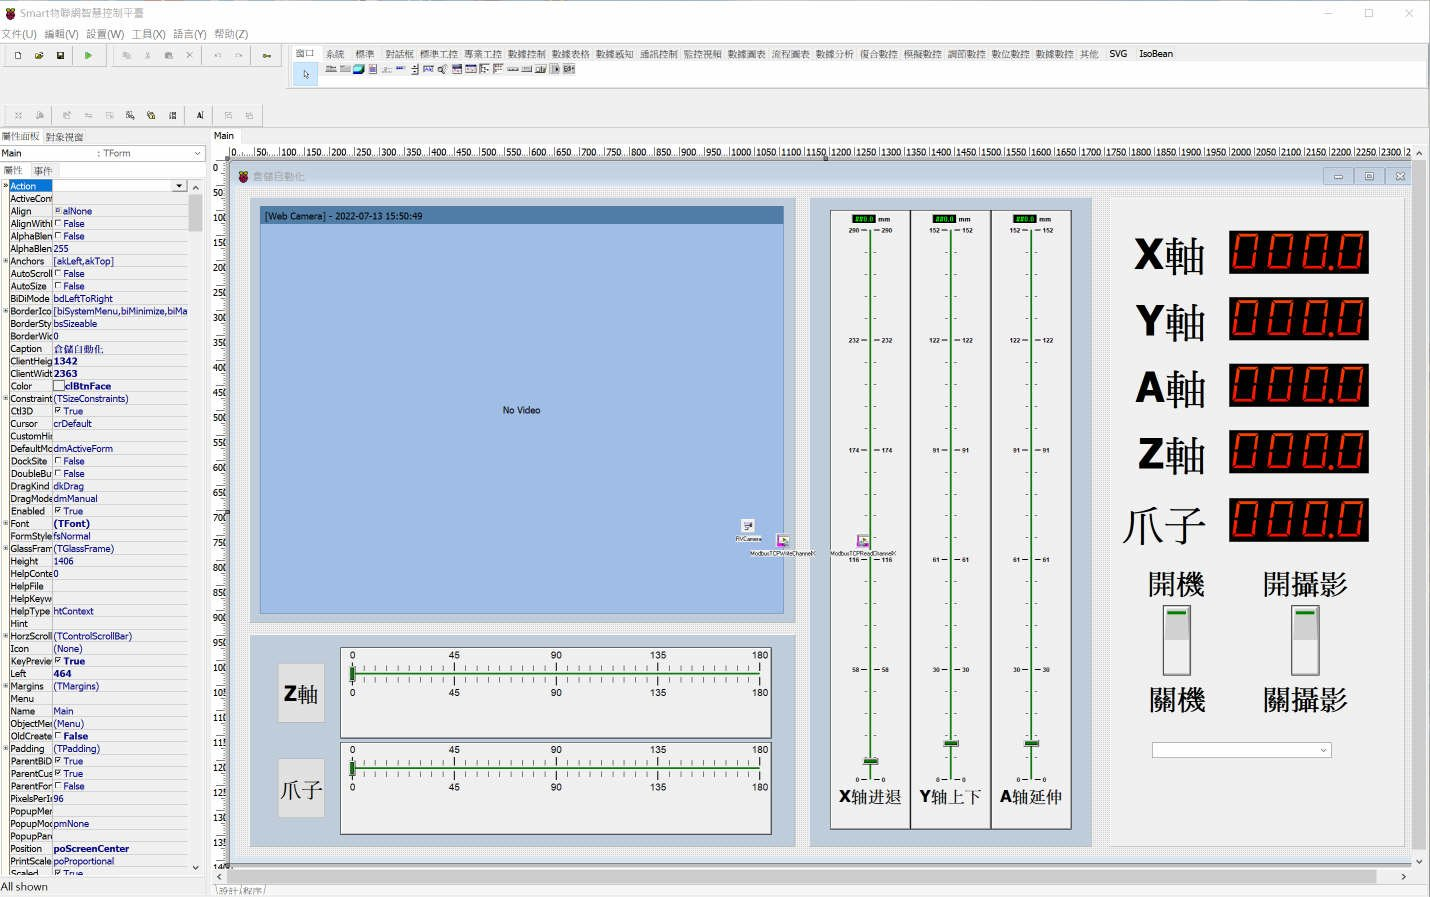This screenshot has width=1430, height=897.
Task: Select the ModbusTCPReadChannel component icon
Action: coord(863,541)
